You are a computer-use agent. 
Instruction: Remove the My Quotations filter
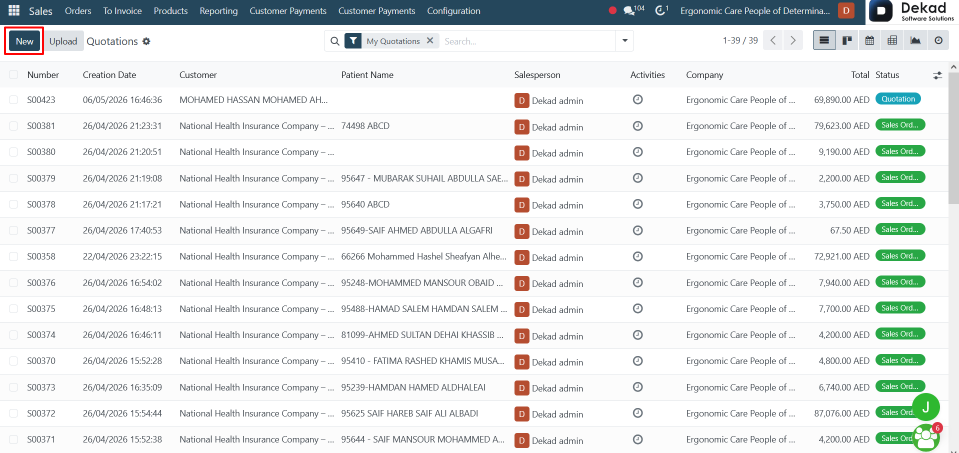(429, 40)
